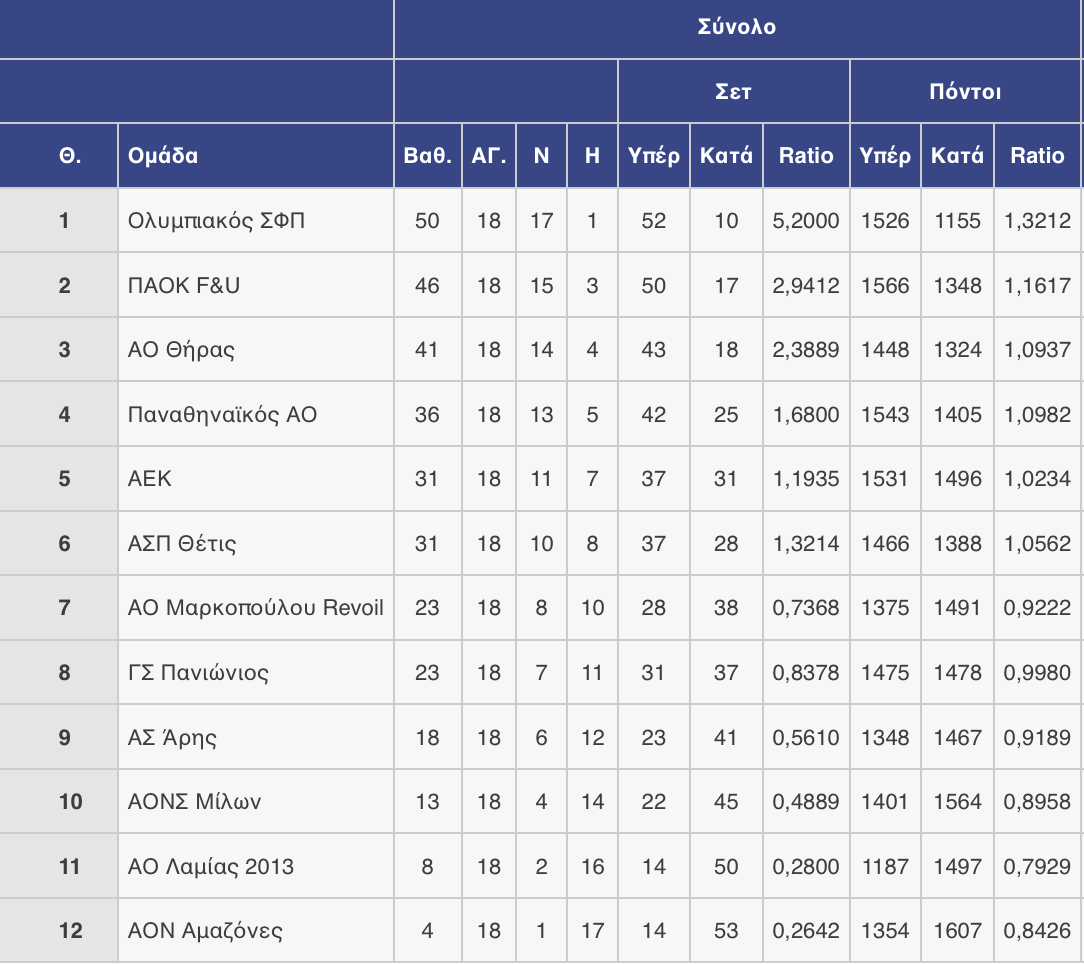Click points ratio 1,0982
Screen dimensions: 1084x964
(x=1037, y=414)
